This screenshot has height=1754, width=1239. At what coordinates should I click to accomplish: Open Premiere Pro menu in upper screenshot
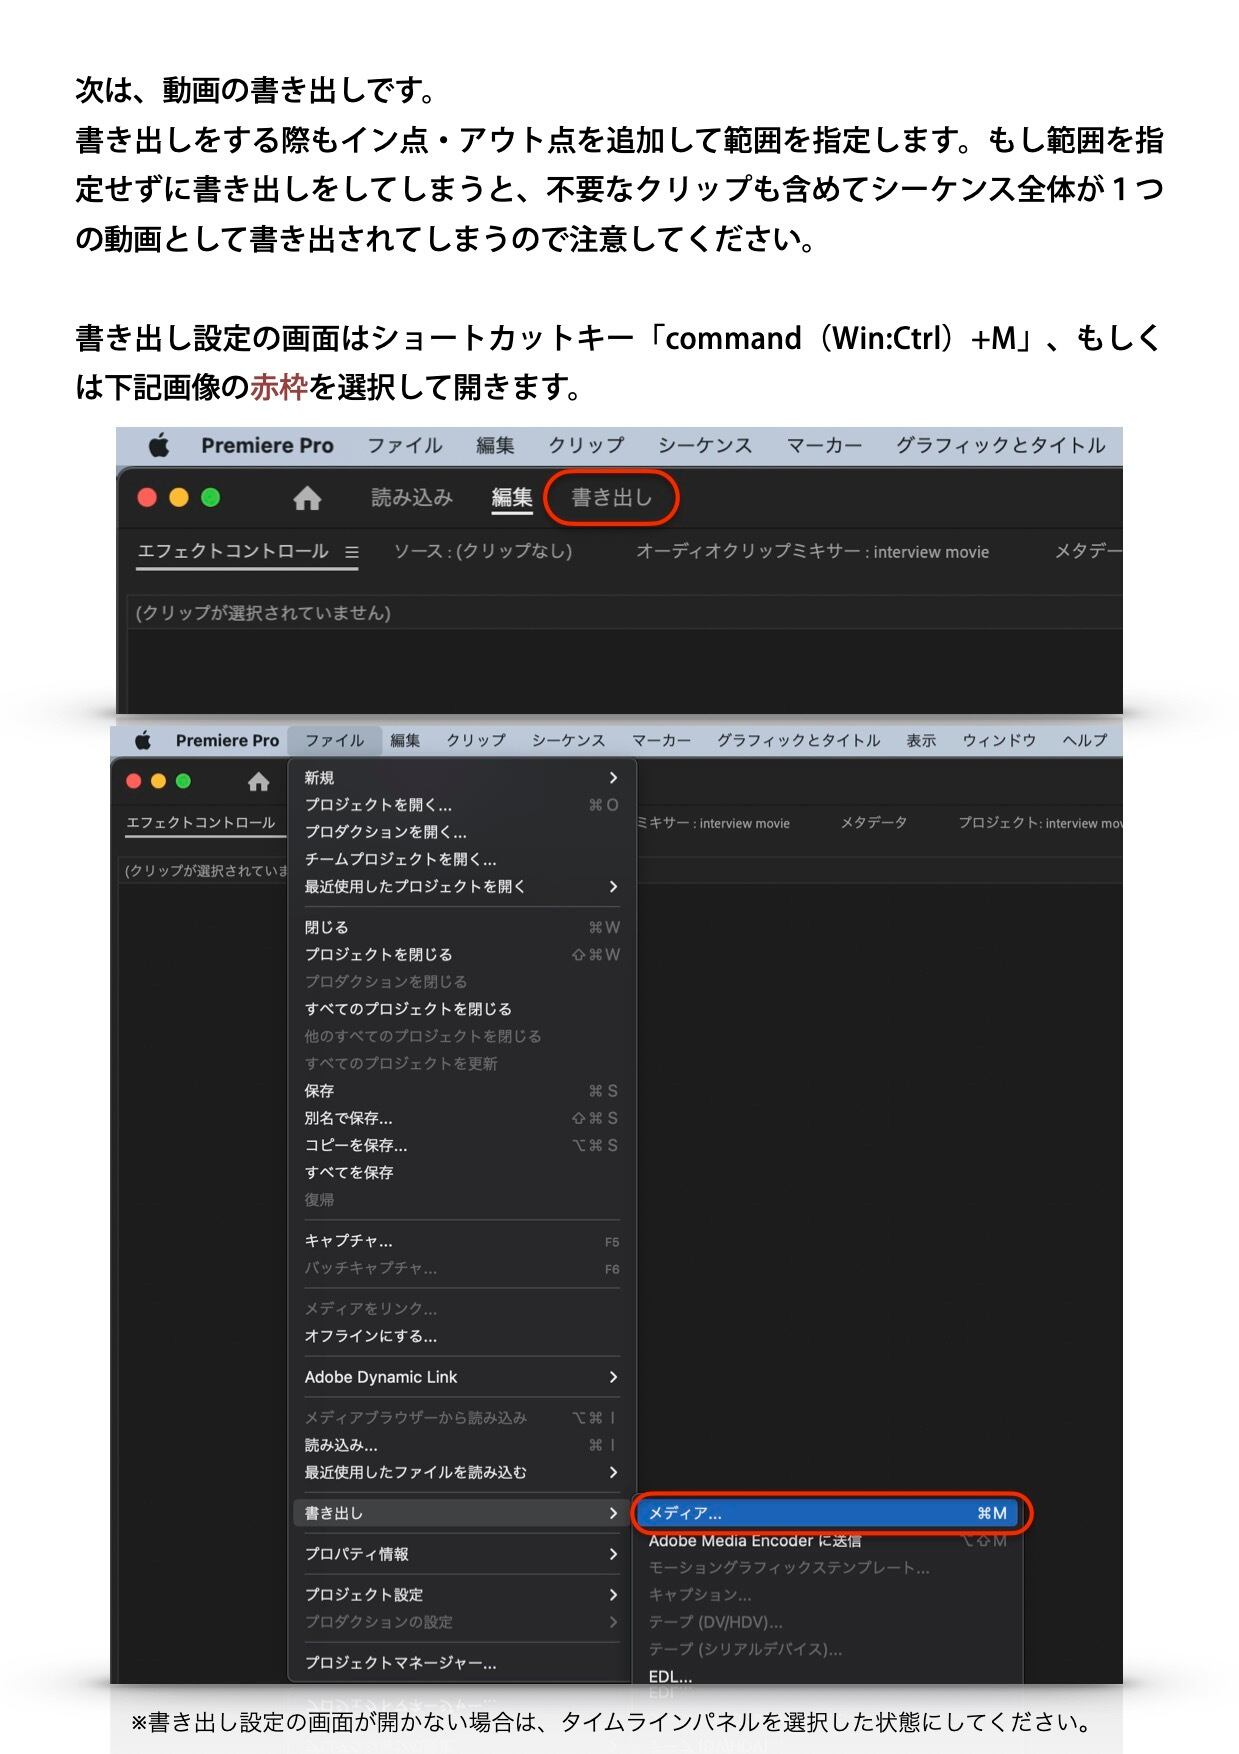(x=267, y=446)
